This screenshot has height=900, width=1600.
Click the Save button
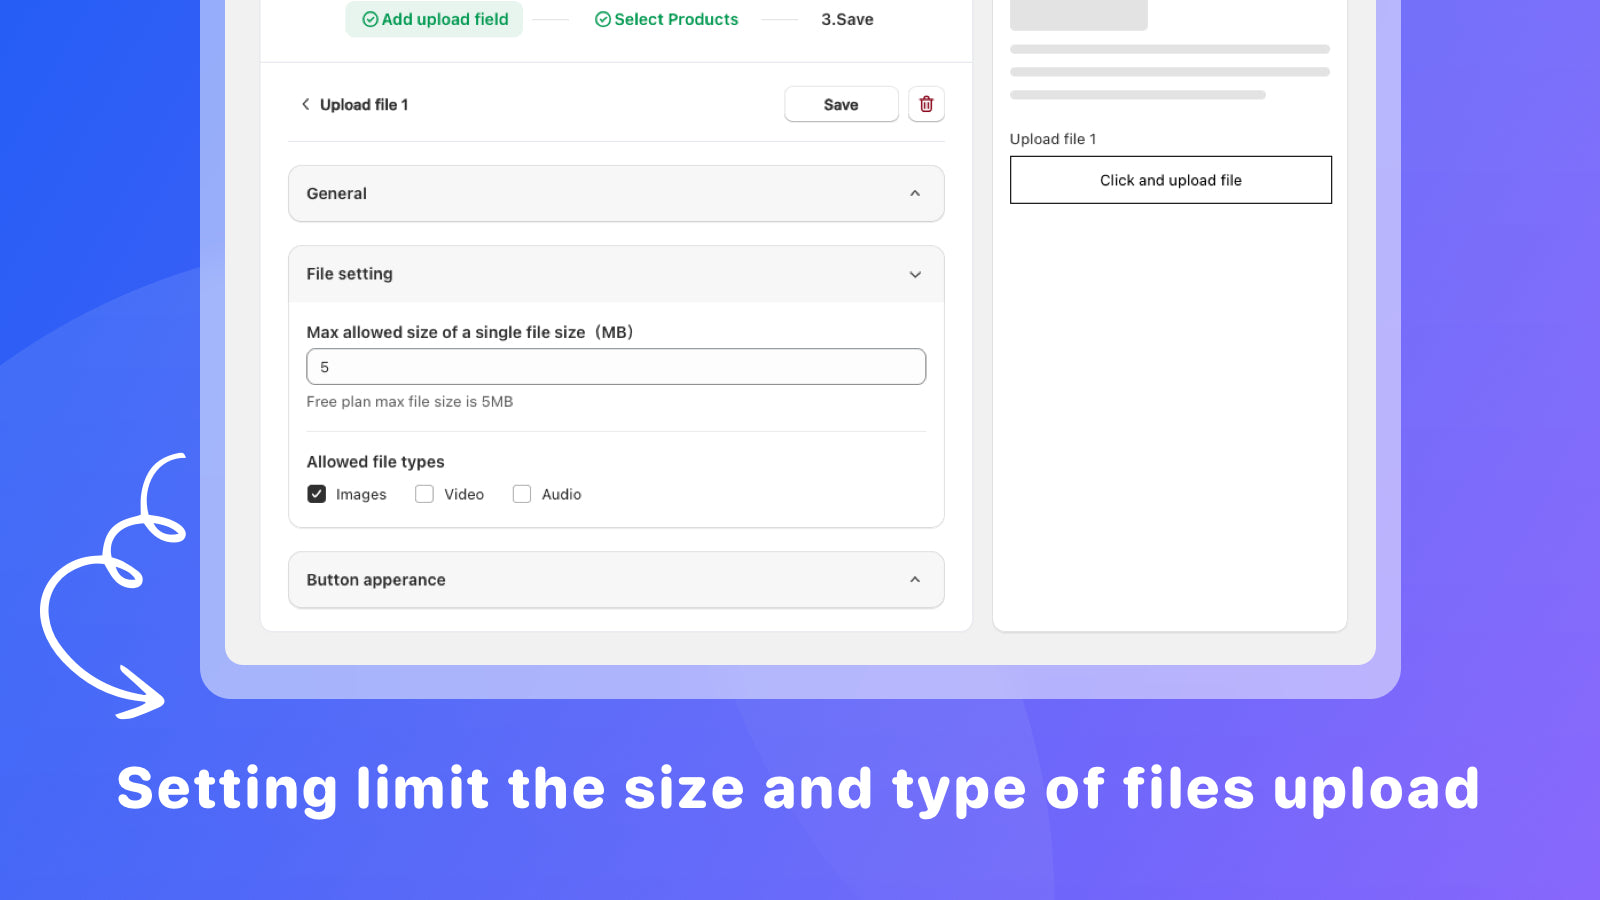pyautogui.click(x=840, y=104)
